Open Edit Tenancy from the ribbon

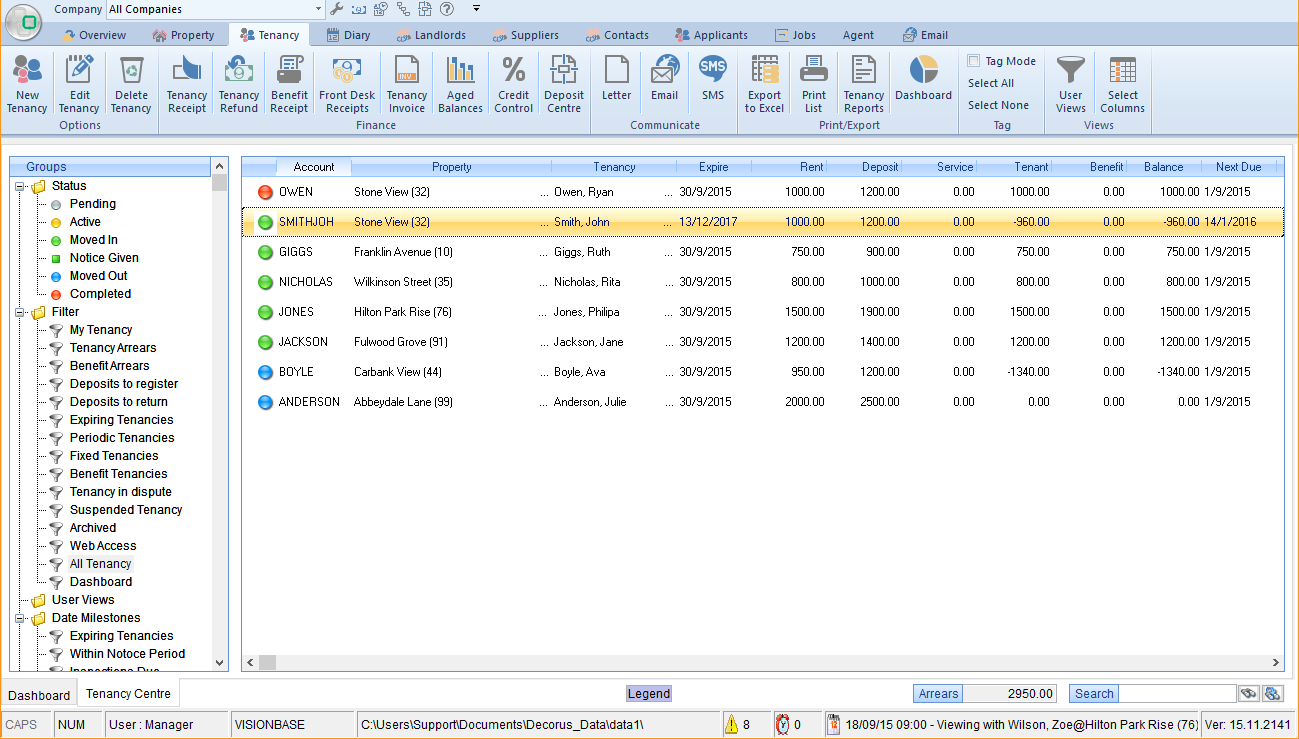(79, 84)
